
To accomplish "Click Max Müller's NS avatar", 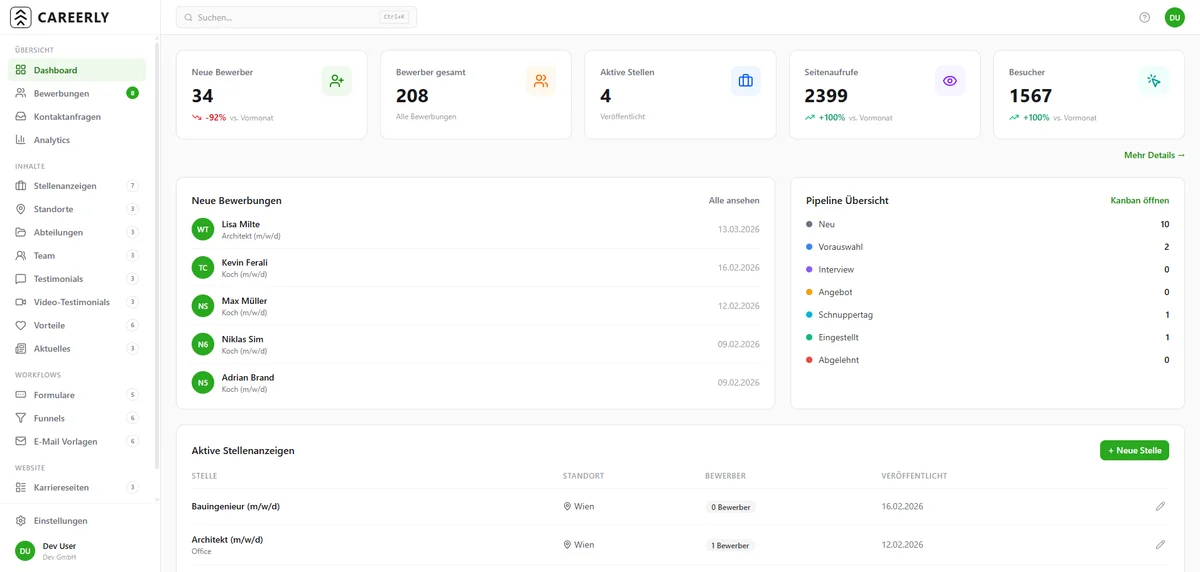I will pyautogui.click(x=203, y=306).
